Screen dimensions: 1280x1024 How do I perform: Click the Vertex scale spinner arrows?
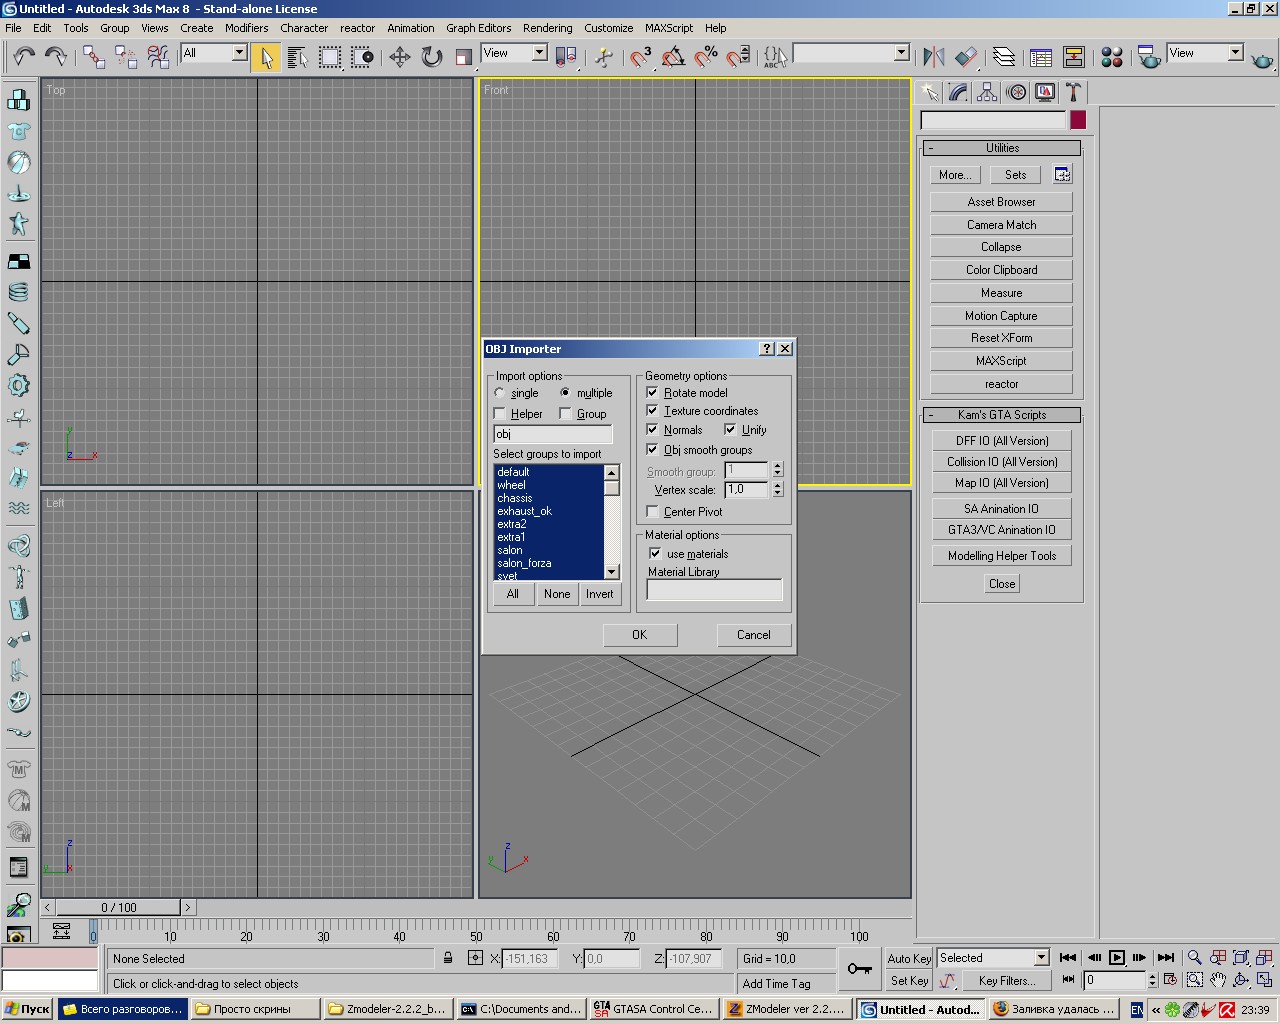[778, 489]
